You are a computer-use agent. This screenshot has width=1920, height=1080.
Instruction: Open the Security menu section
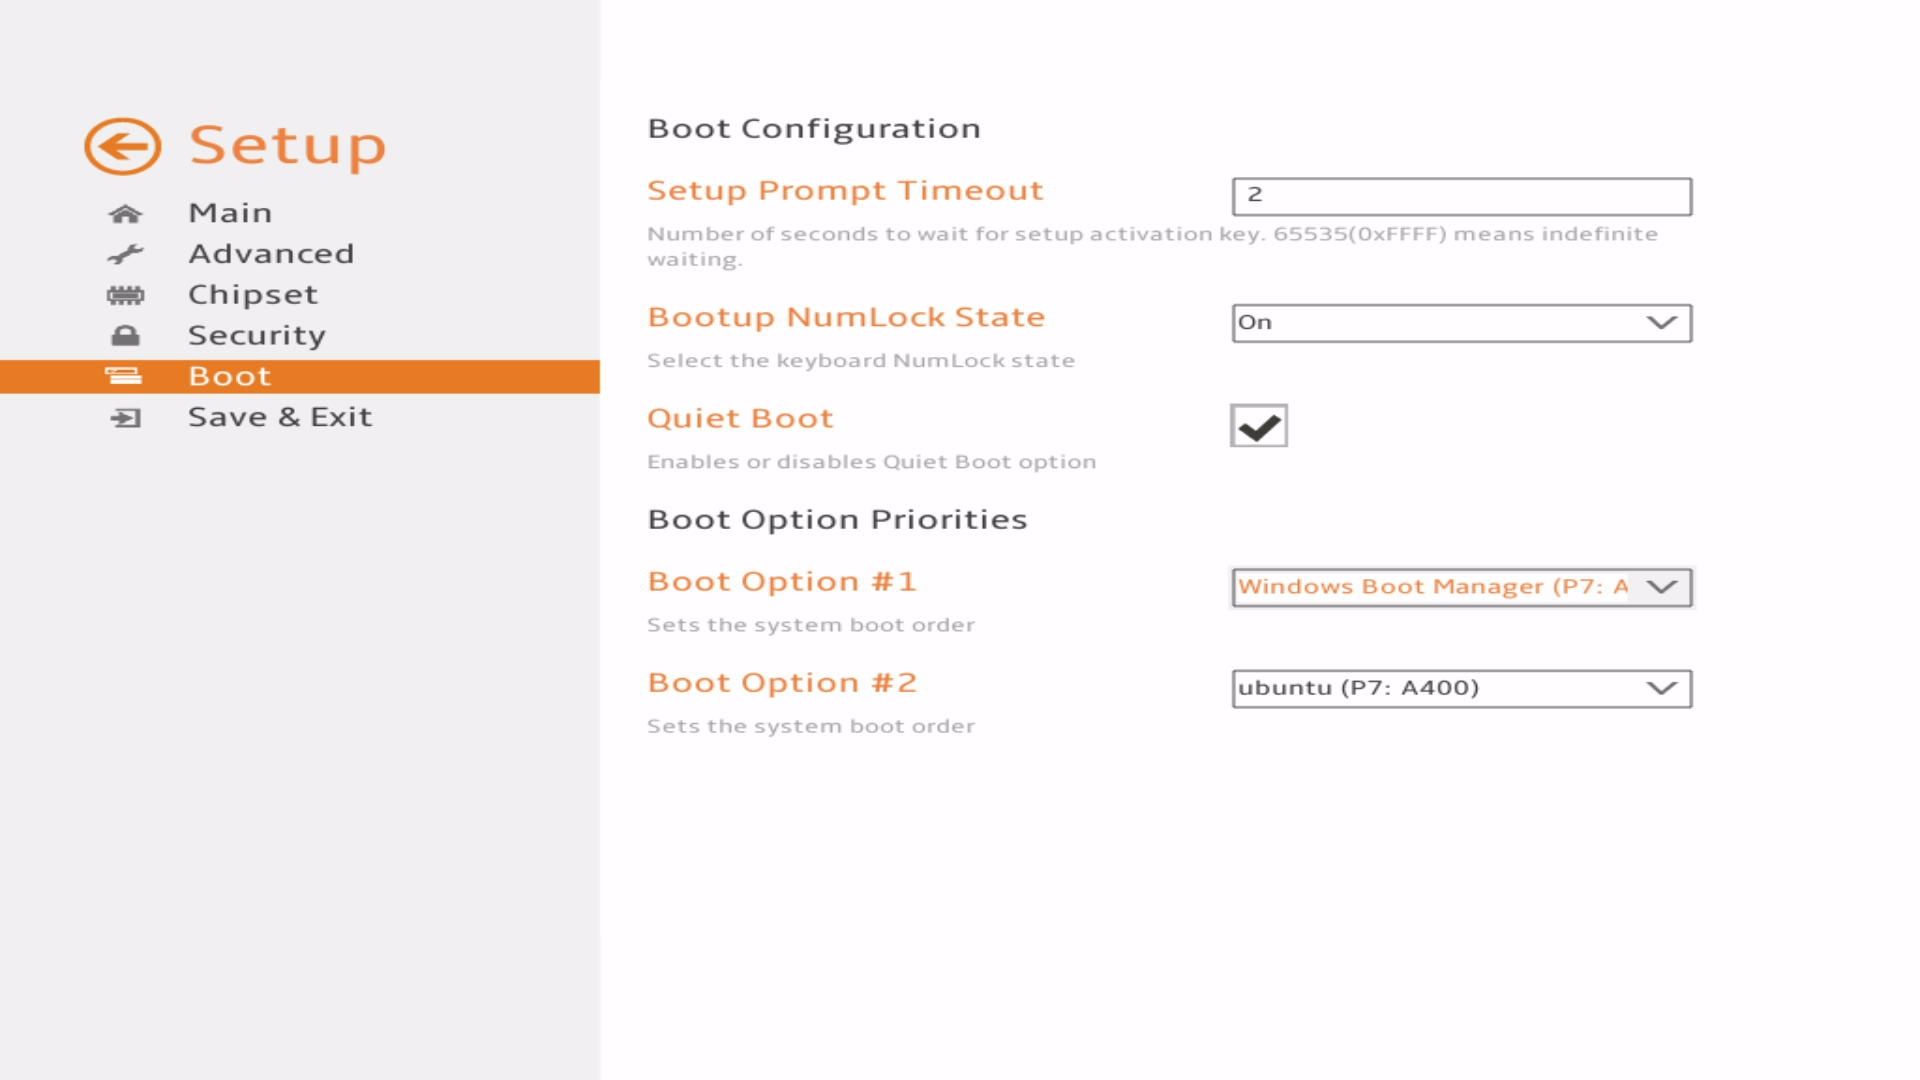pyautogui.click(x=257, y=336)
